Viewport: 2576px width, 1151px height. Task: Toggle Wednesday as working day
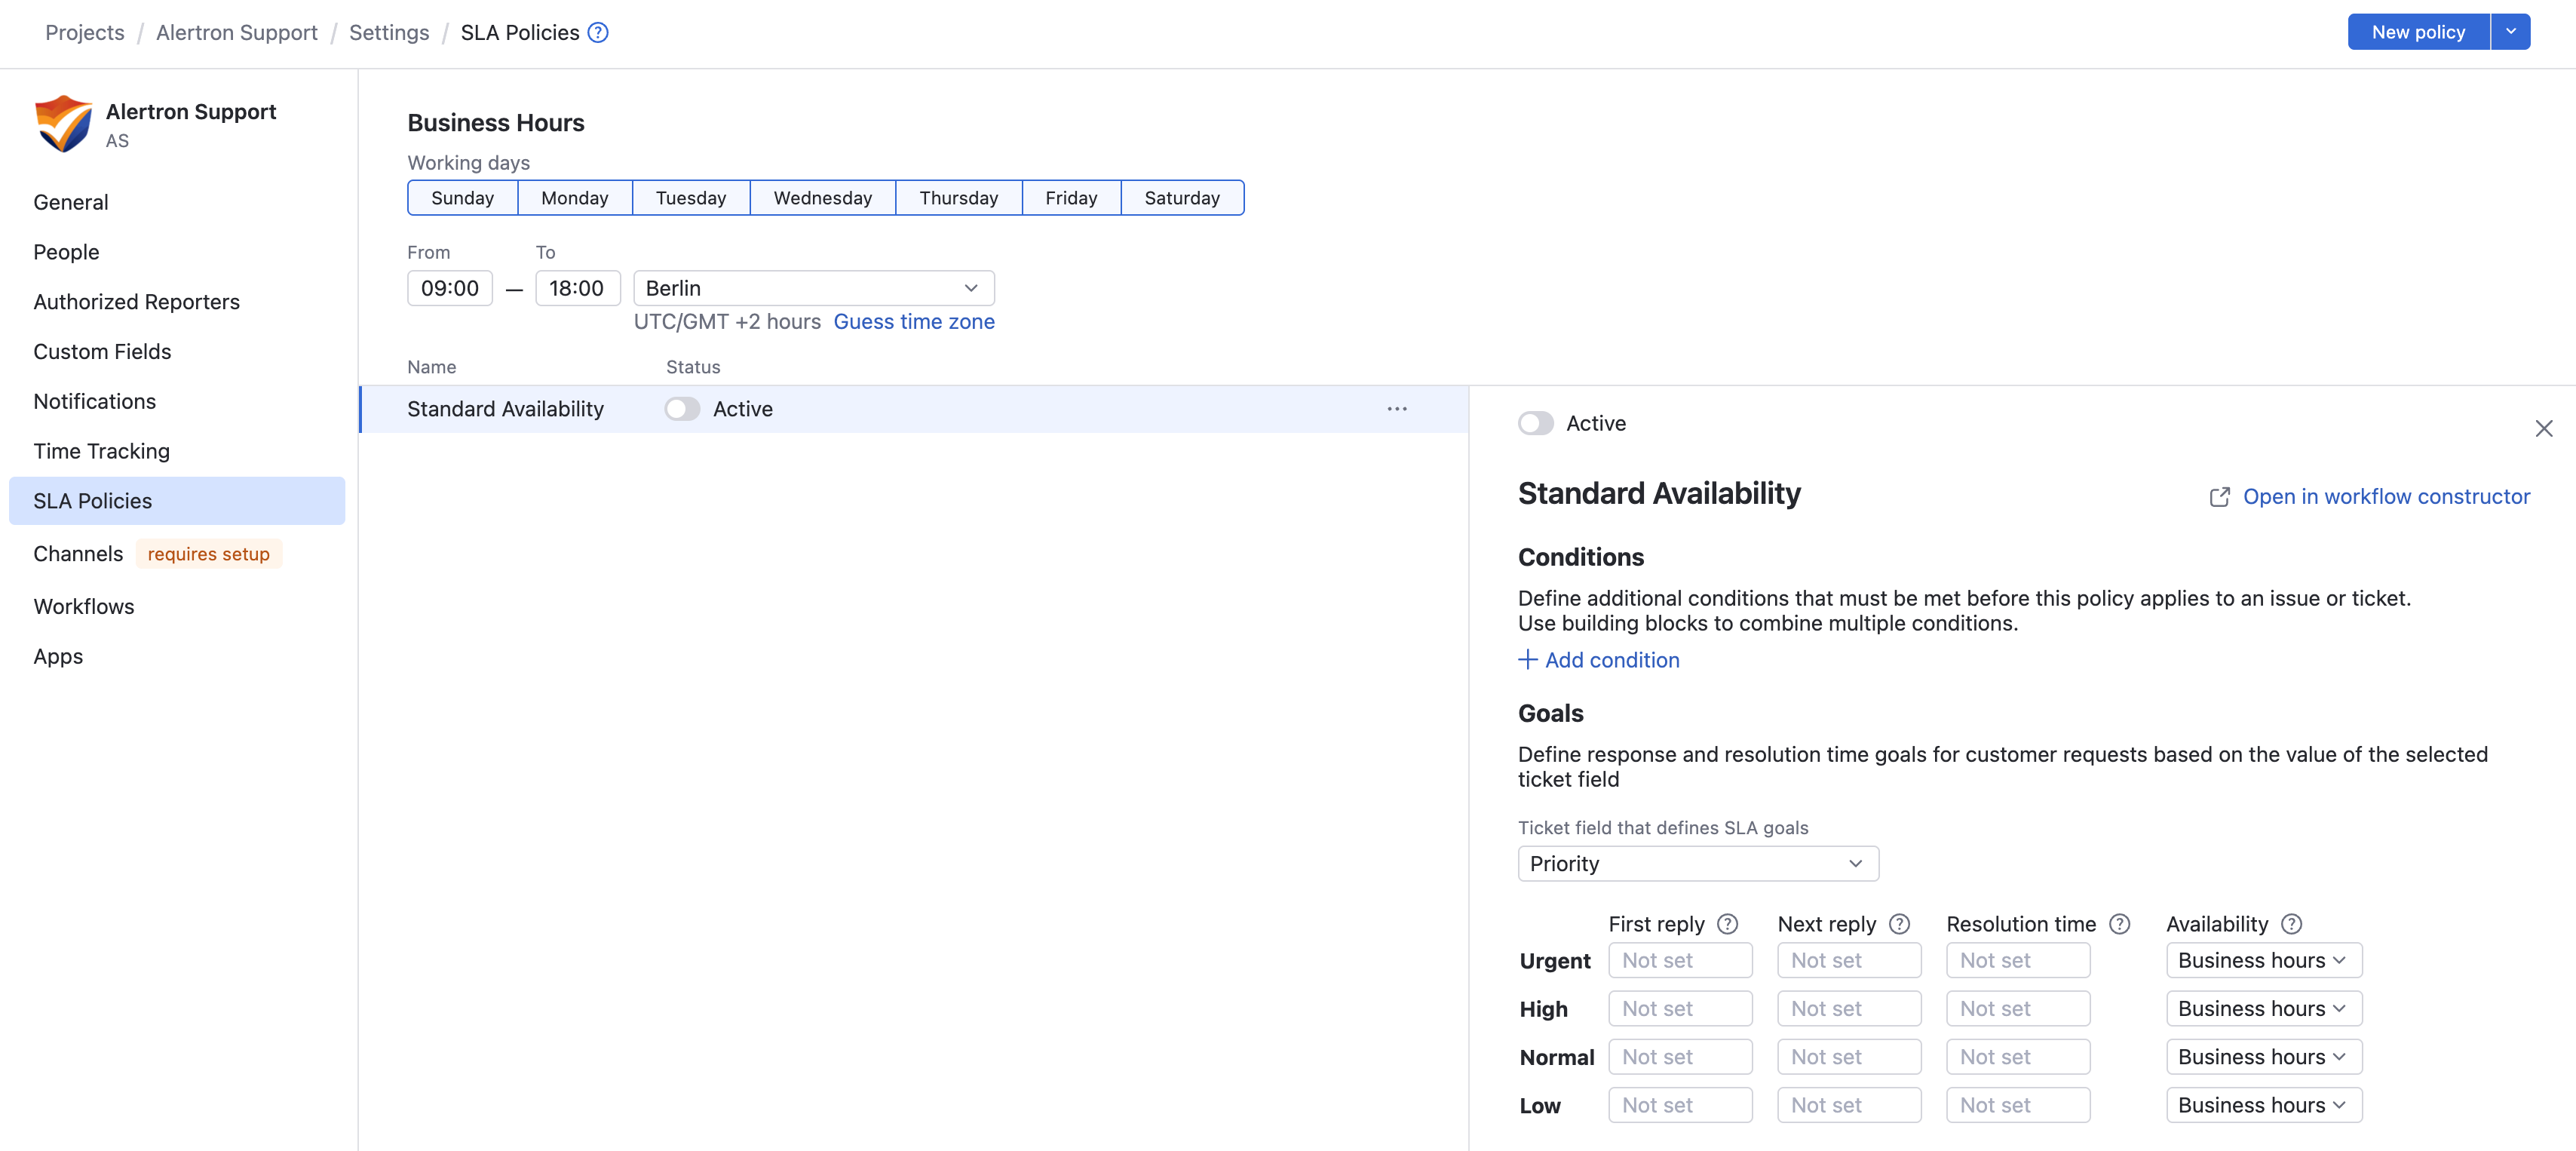pos(822,198)
